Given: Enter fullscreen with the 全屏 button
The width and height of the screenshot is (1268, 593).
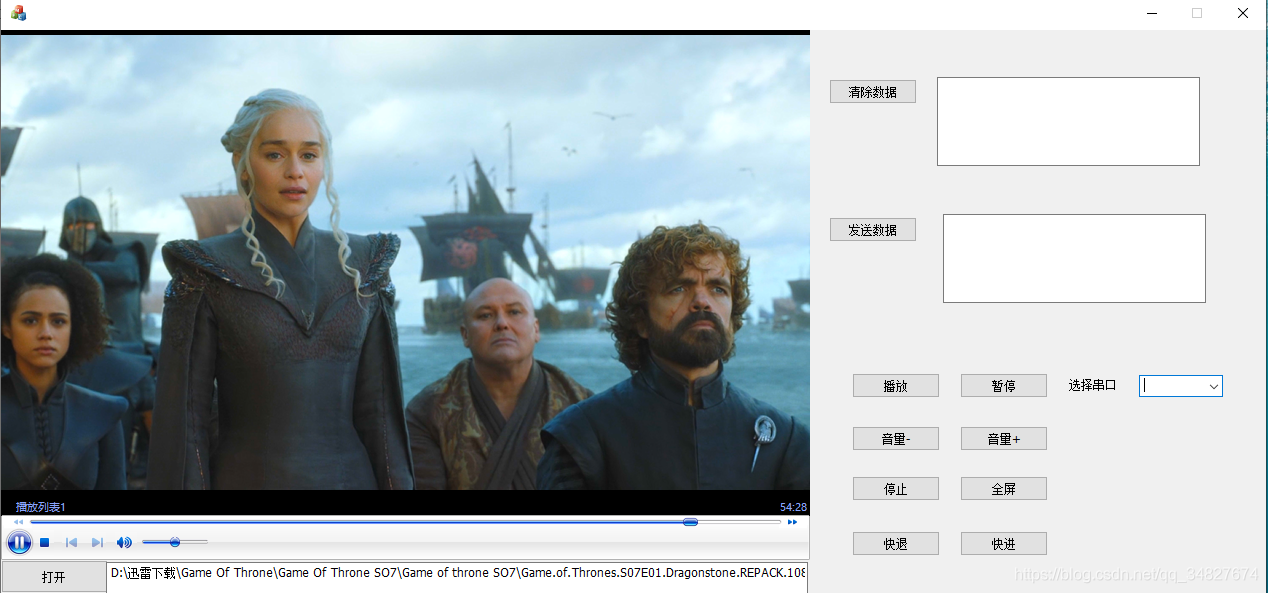Looking at the screenshot, I should [1004, 489].
